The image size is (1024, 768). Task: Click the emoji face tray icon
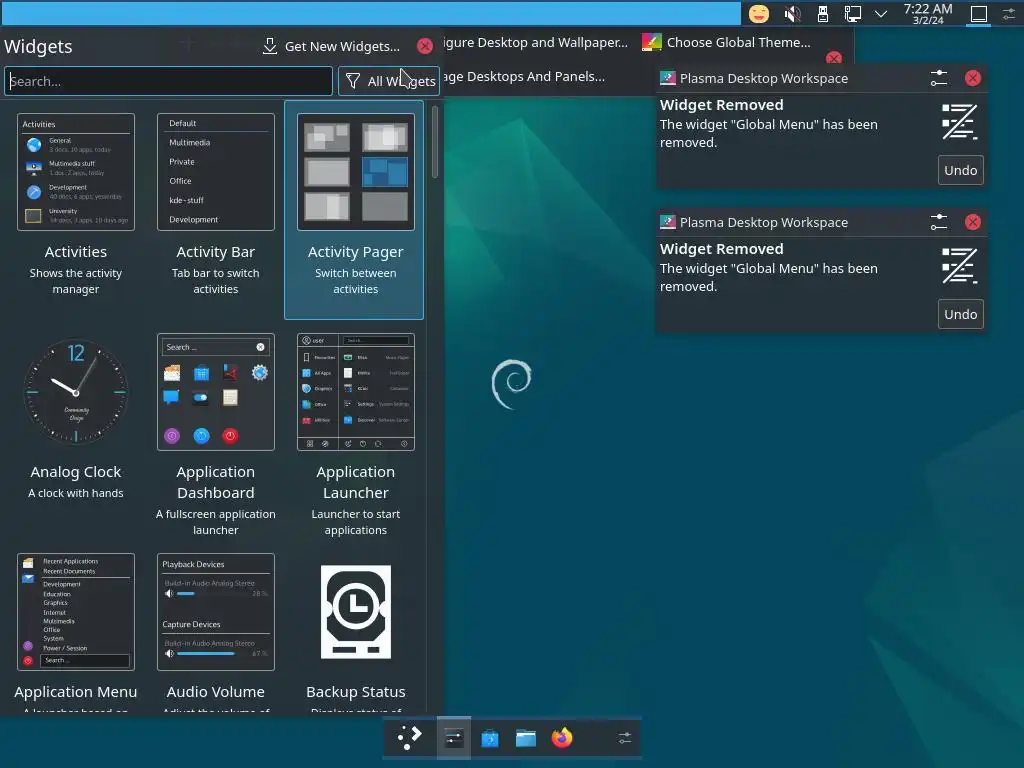(759, 14)
